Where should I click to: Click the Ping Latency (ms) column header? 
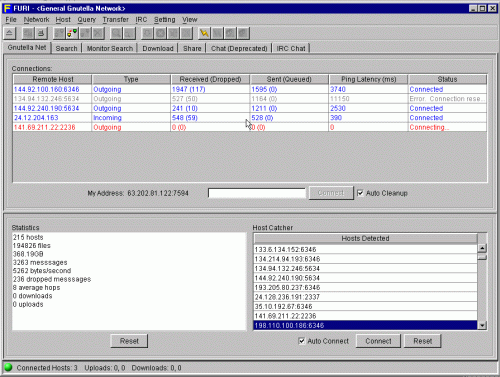point(368,79)
